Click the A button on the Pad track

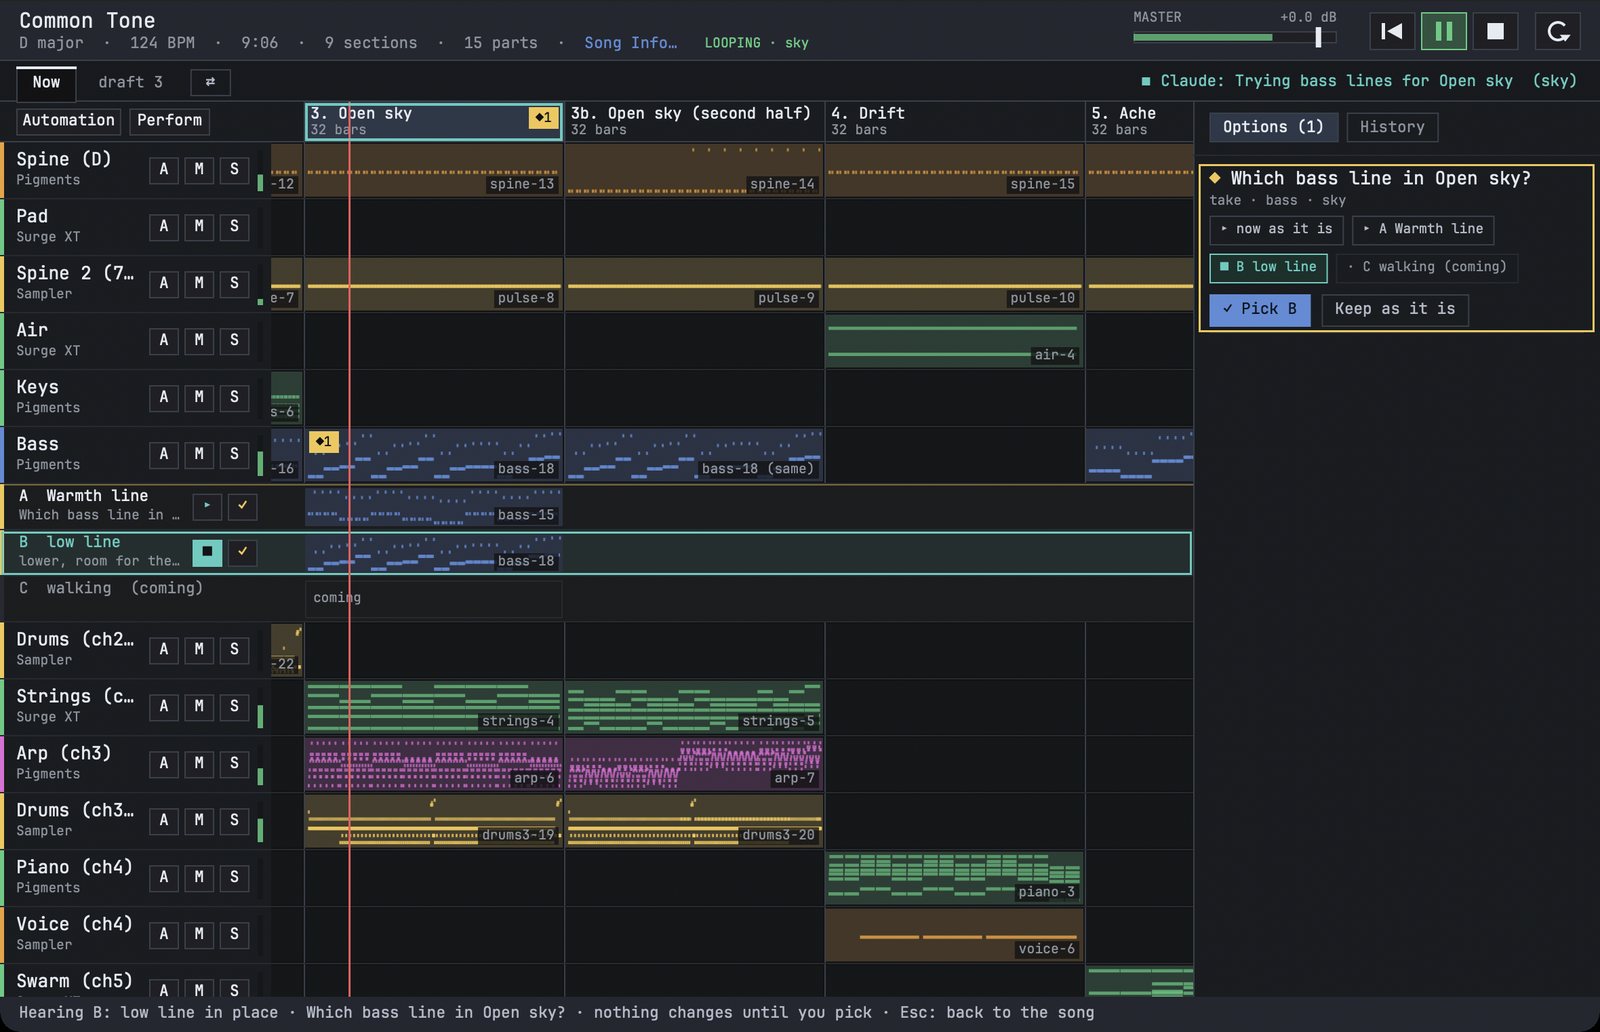164,226
